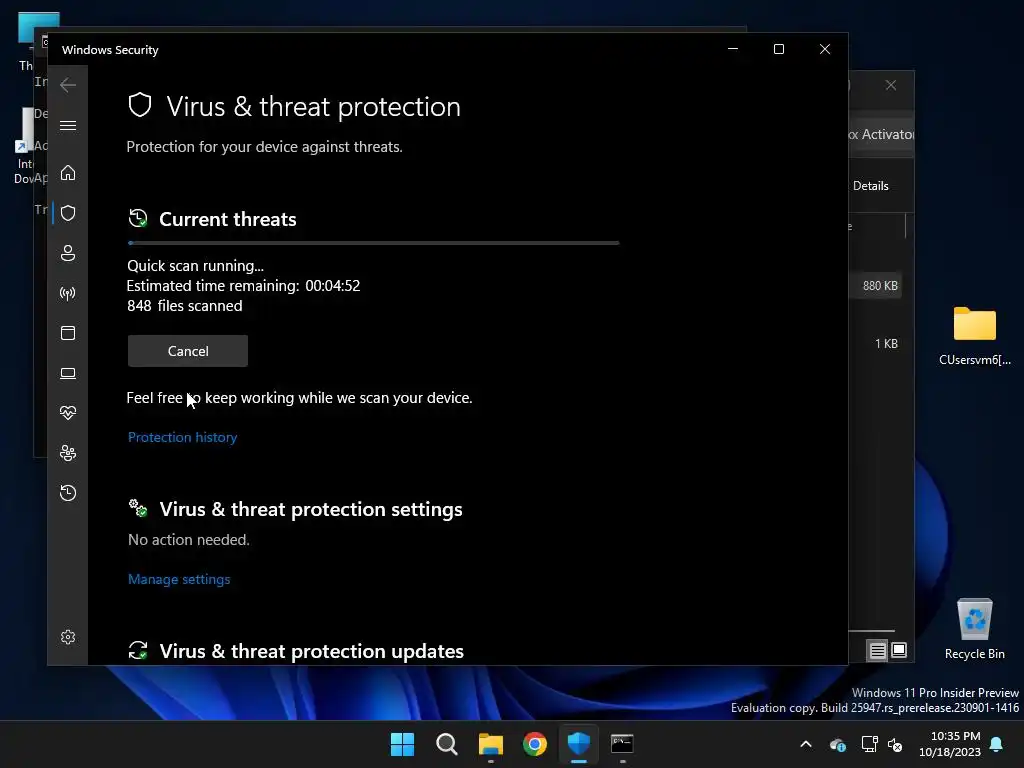Screen dimensions: 1024x768
Task: Open the clock showing 10:35 PM
Action: coord(950,744)
